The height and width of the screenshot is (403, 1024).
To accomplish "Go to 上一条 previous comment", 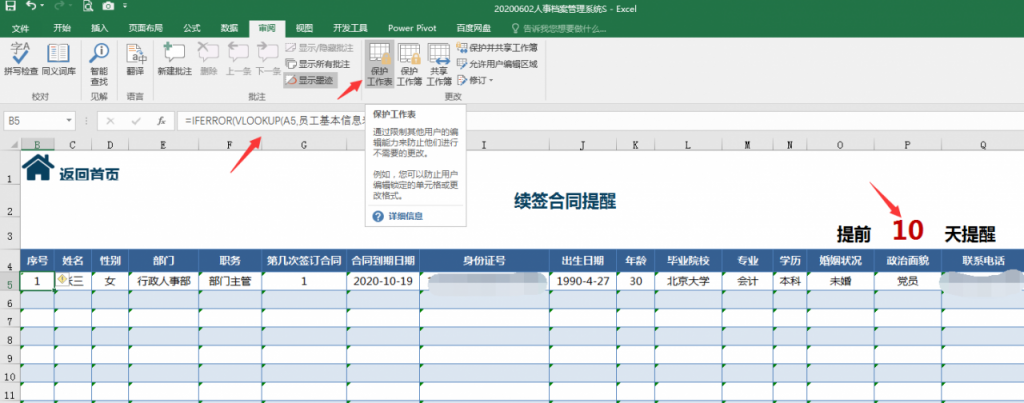I will point(238,59).
